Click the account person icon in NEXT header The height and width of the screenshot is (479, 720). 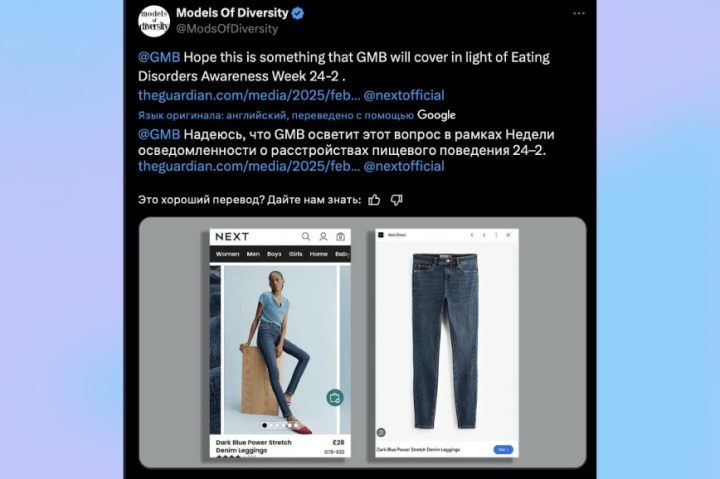[323, 237]
